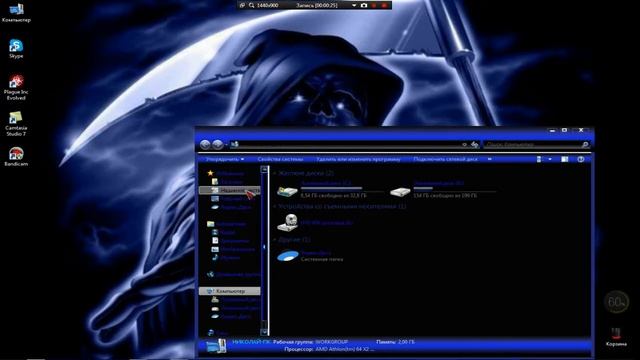Viewport: 640px width, 360px height.
Task: Select the DVD drive icon
Action: point(287,223)
